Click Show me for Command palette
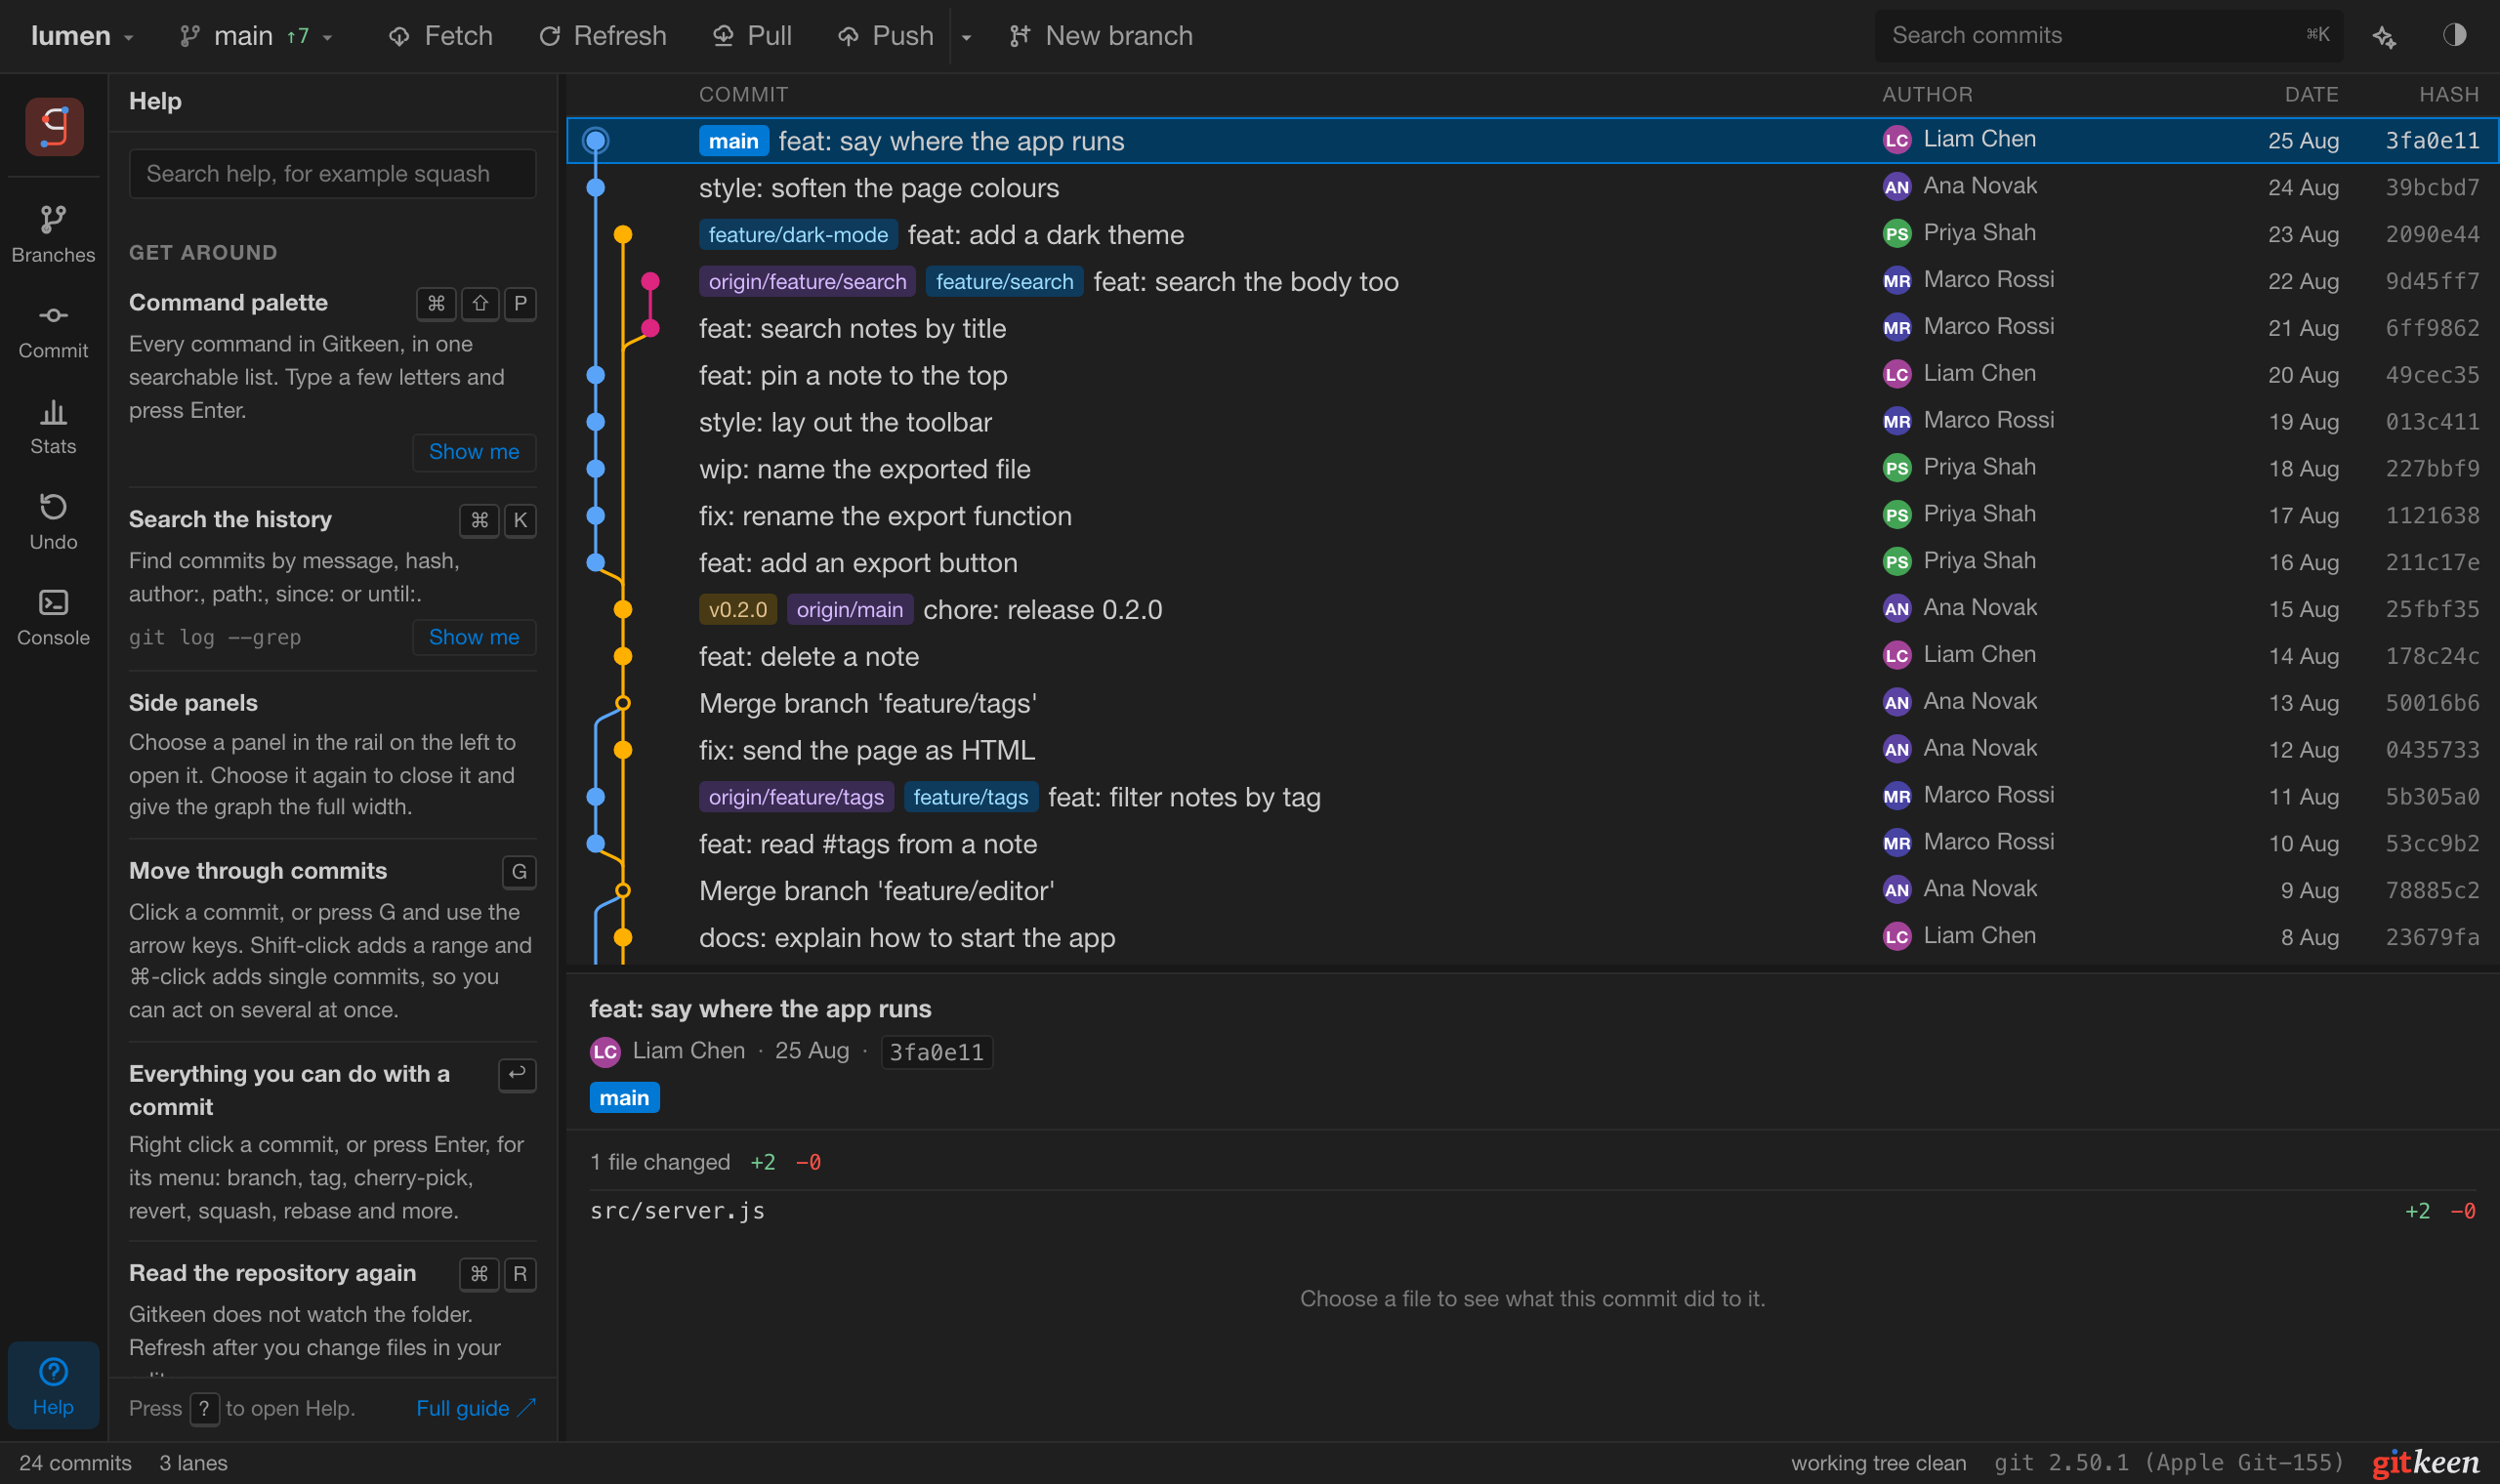Image resolution: width=2500 pixels, height=1484 pixels. pyautogui.click(x=474, y=452)
